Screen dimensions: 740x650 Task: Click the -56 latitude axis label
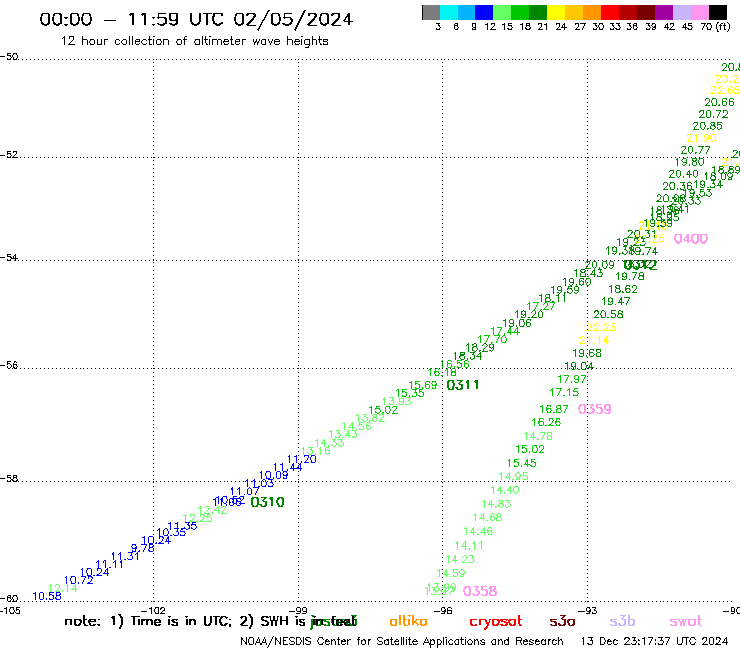point(9,365)
